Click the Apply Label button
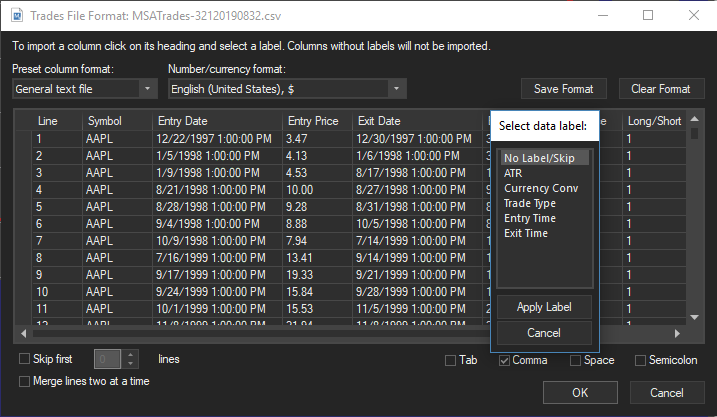Viewport: 717px width, 417px height. [x=544, y=307]
